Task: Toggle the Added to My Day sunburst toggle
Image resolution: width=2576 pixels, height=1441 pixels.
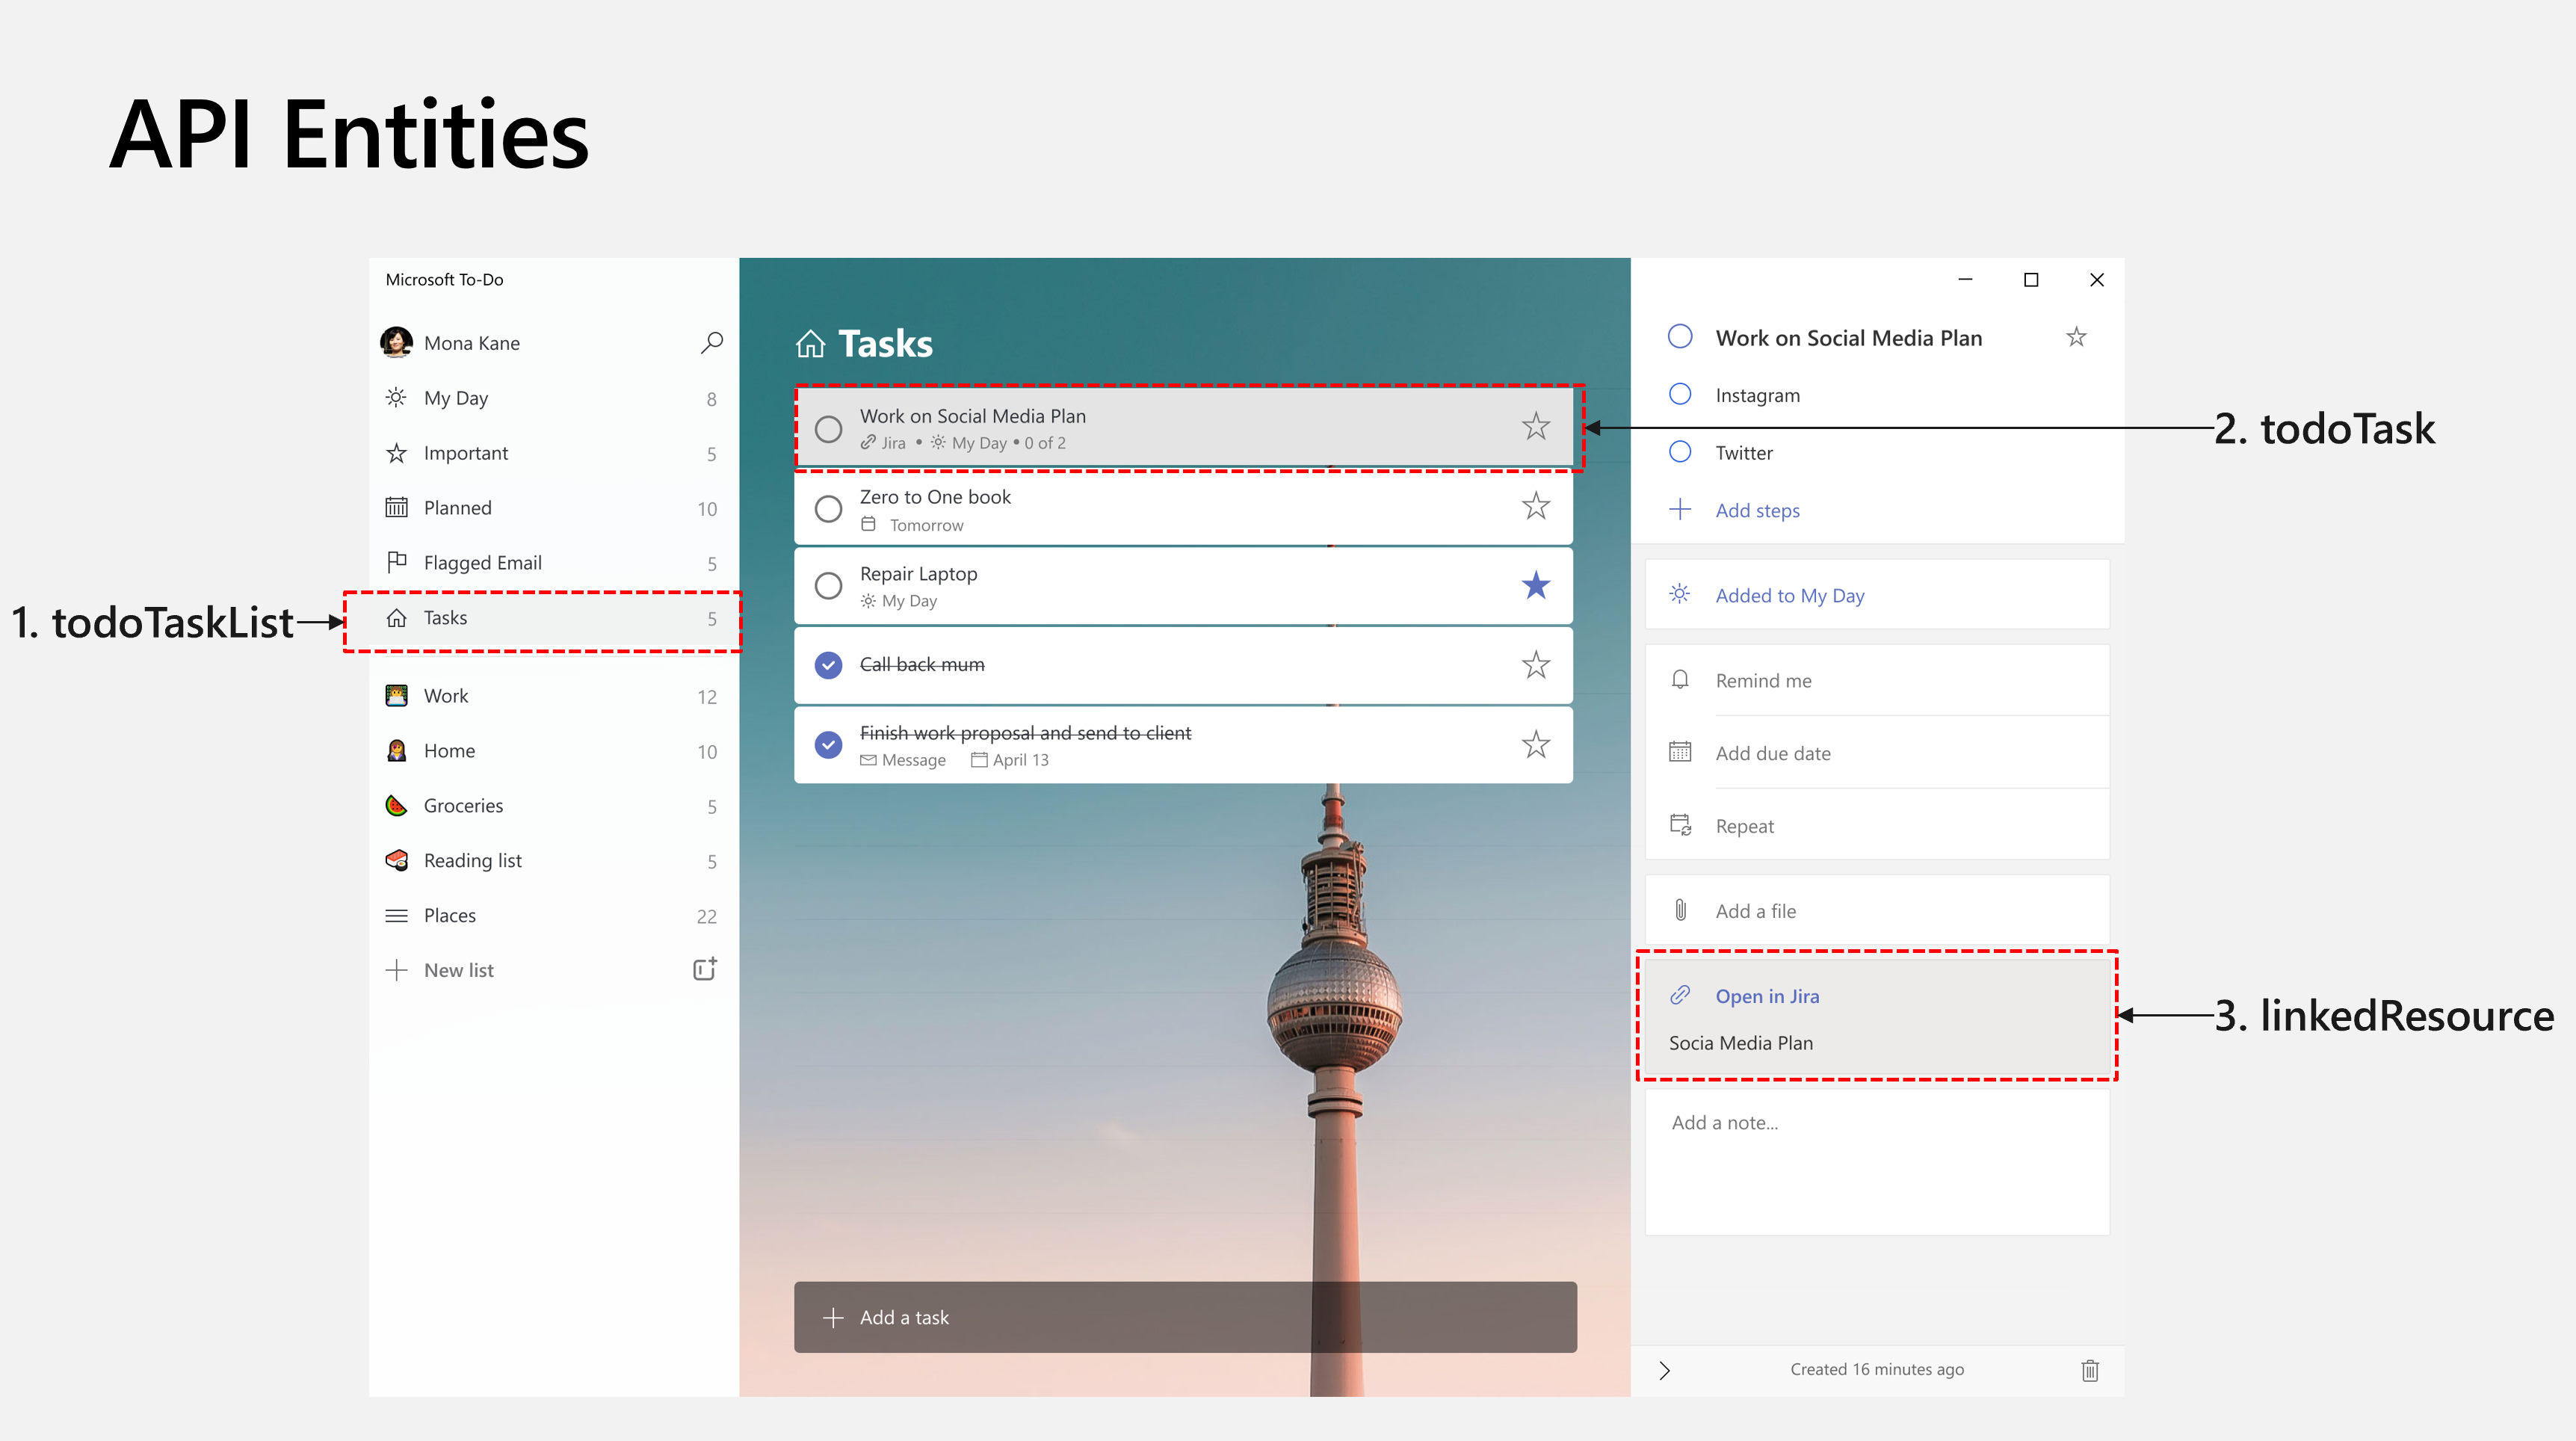Action: click(x=1682, y=593)
